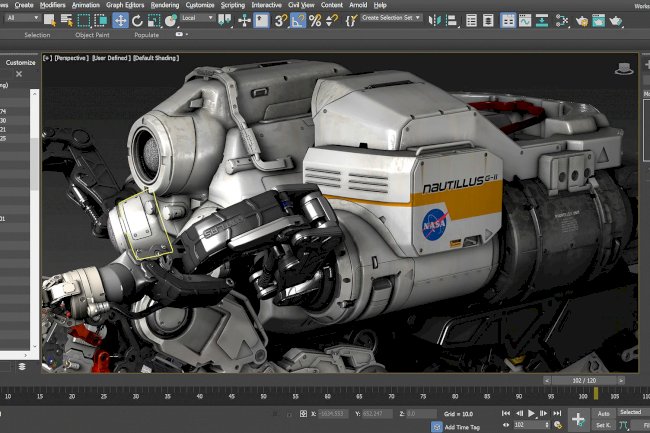This screenshot has height=433, width=650.
Task: Switch to the Populate ribbon tab
Action: click(x=147, y=35)
